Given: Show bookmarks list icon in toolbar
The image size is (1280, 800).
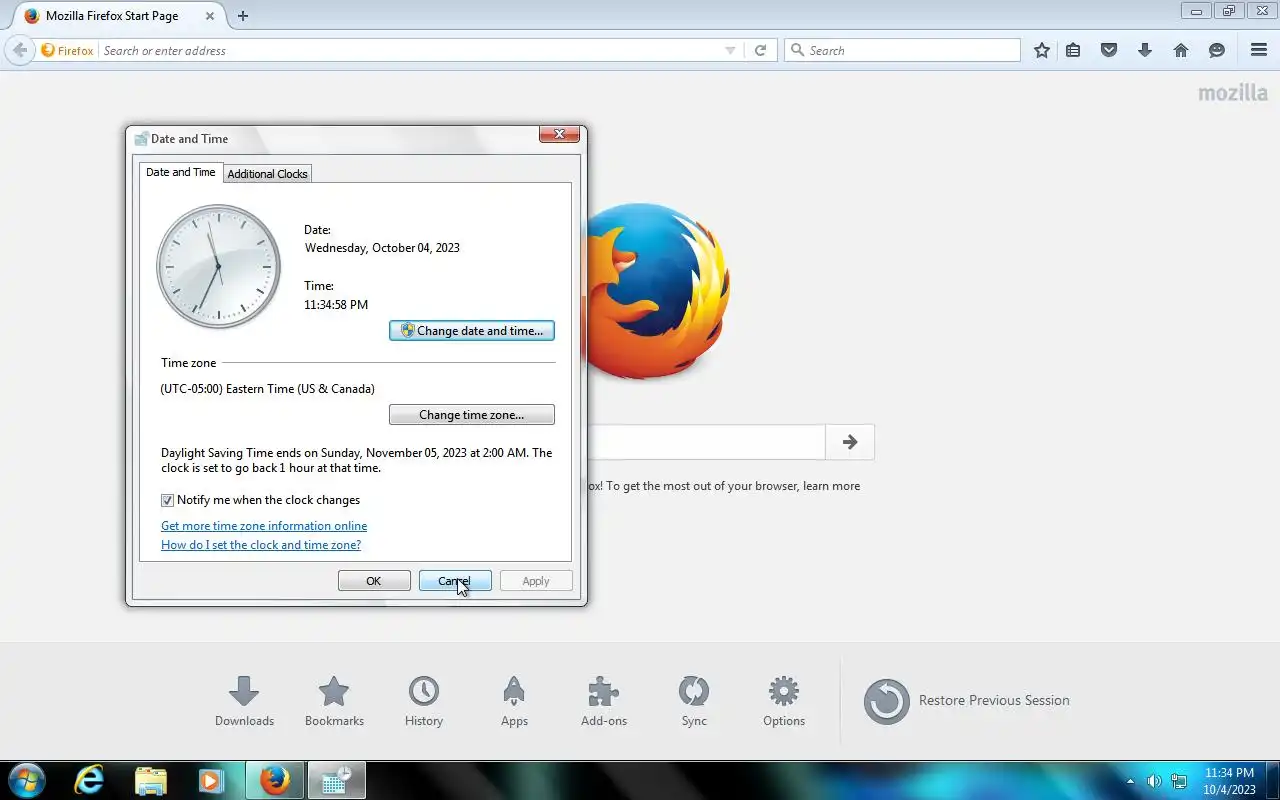Looking at the screenshot, I should click(1073, 50).
